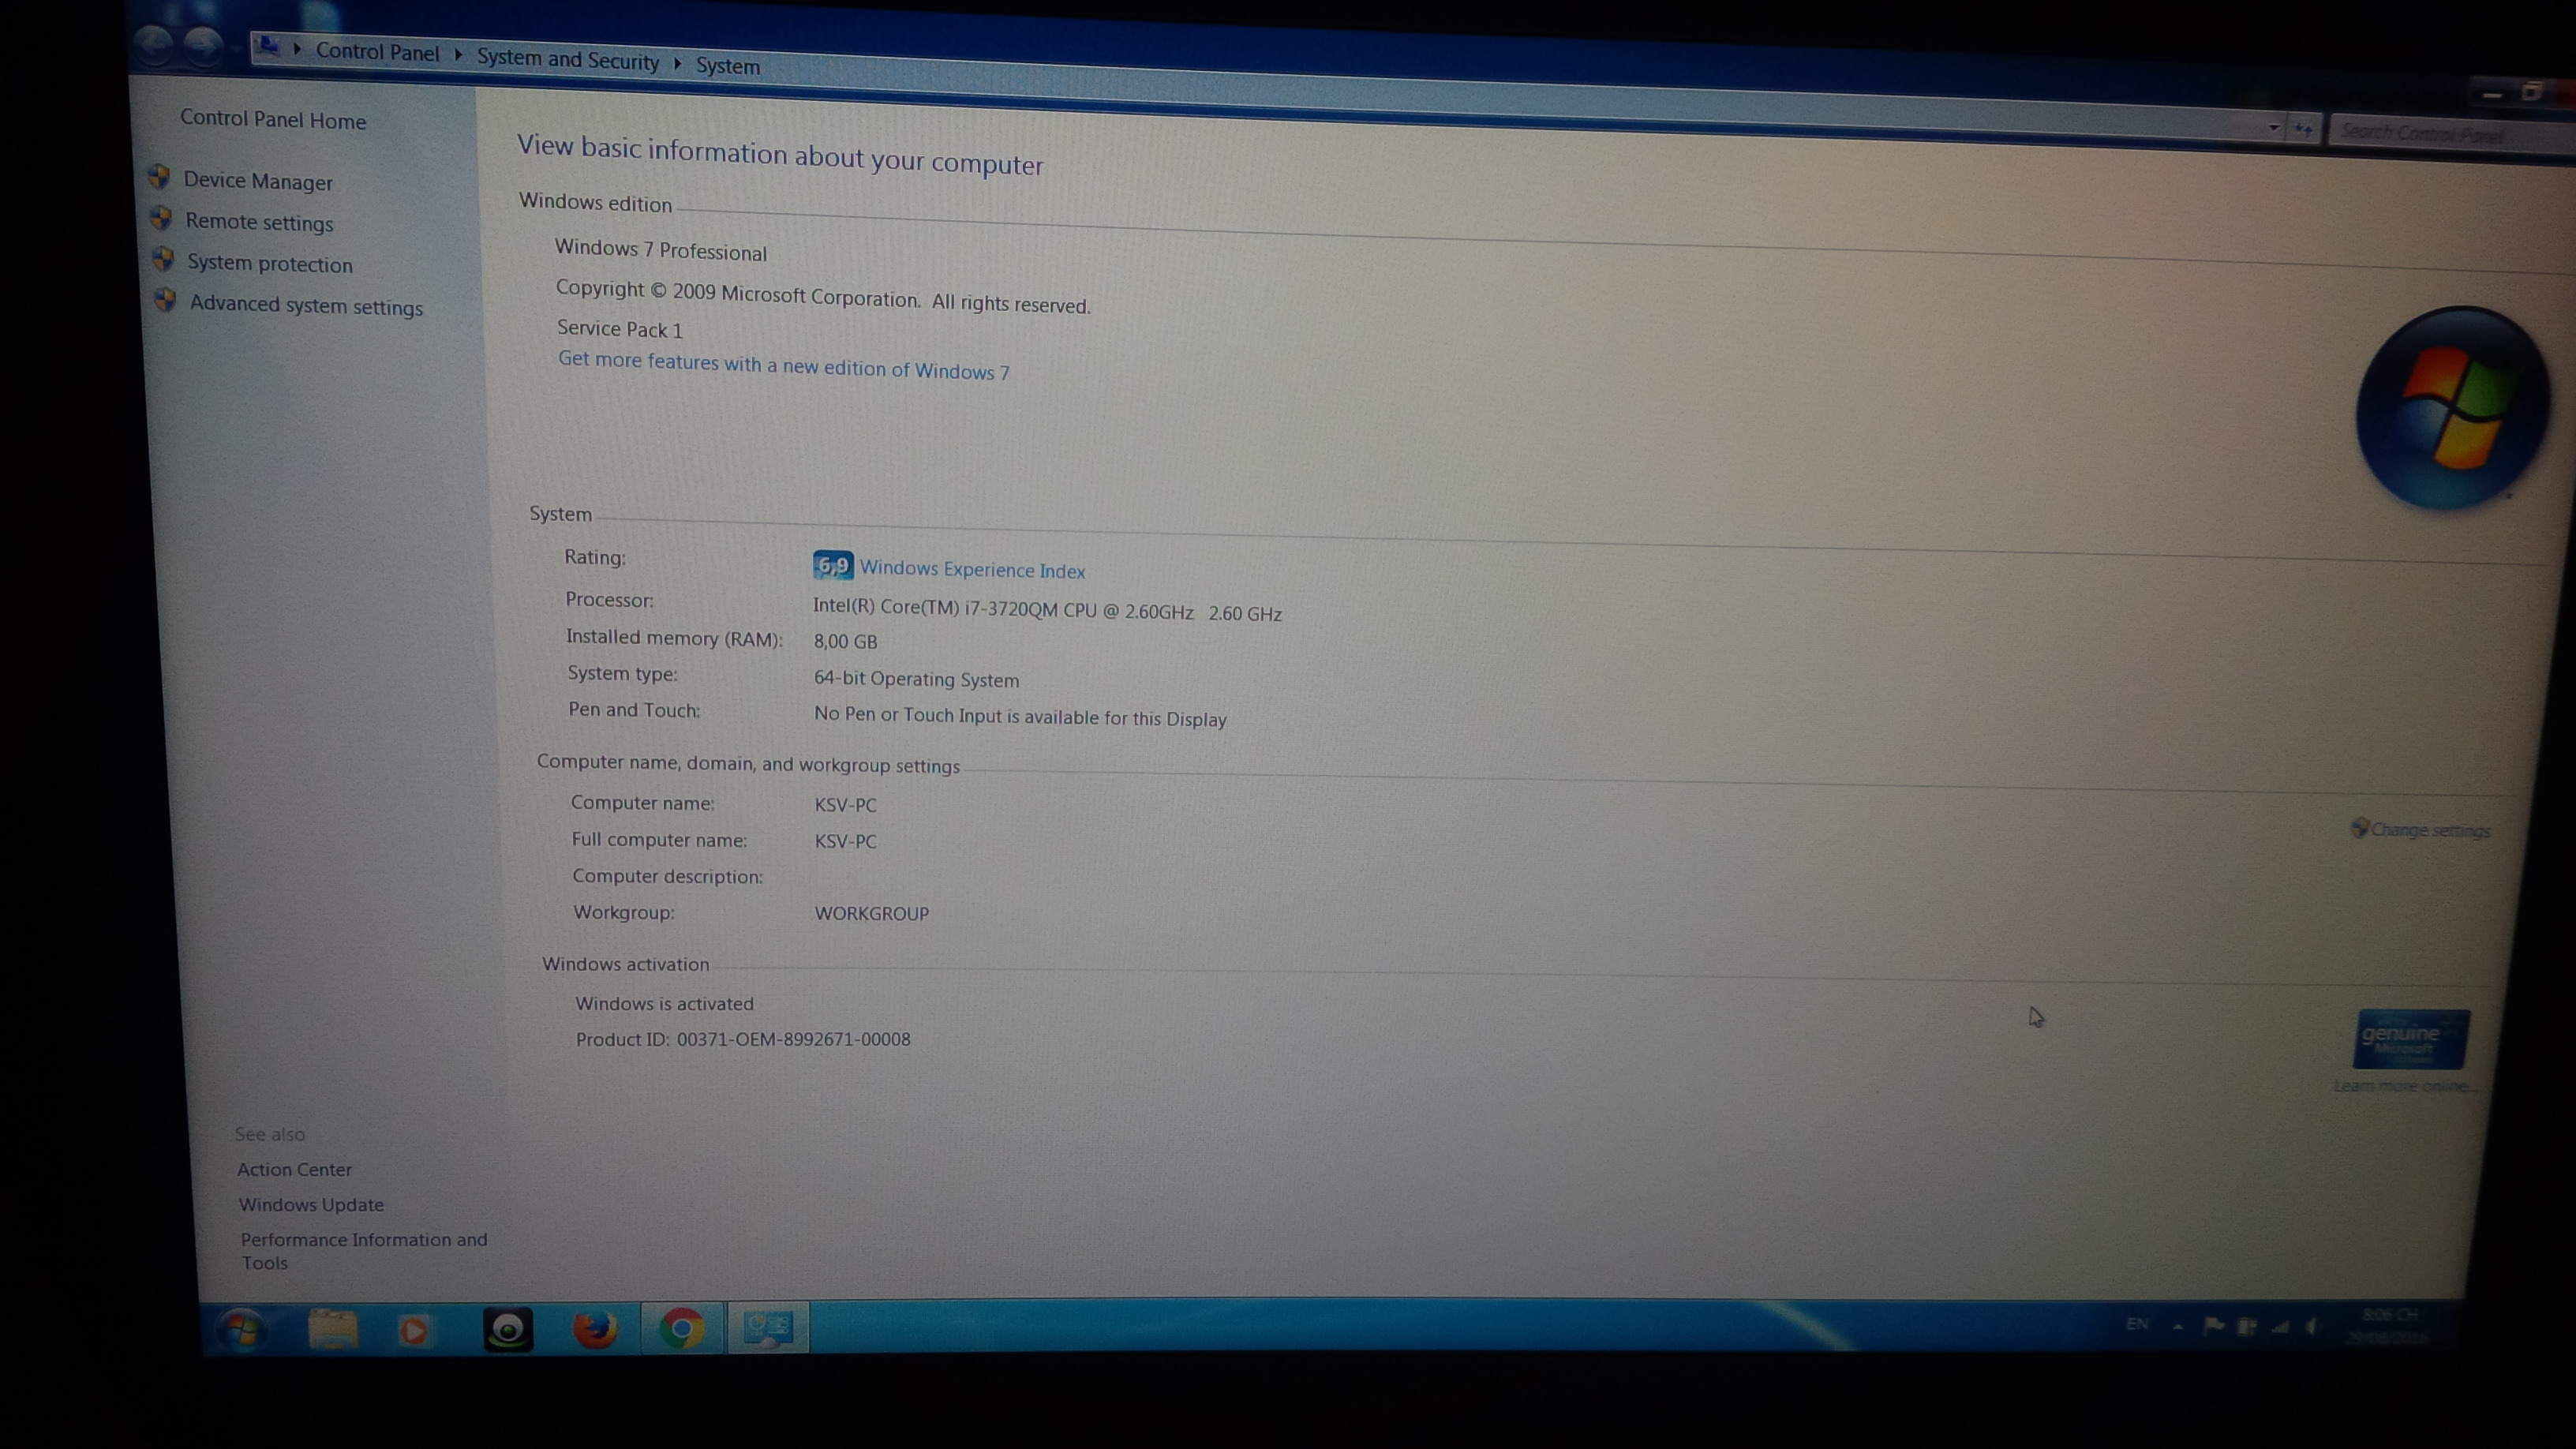2576x1449 pixels.
Task: Open Windows Explorer from taskbar
Action: coord(333,1330)
